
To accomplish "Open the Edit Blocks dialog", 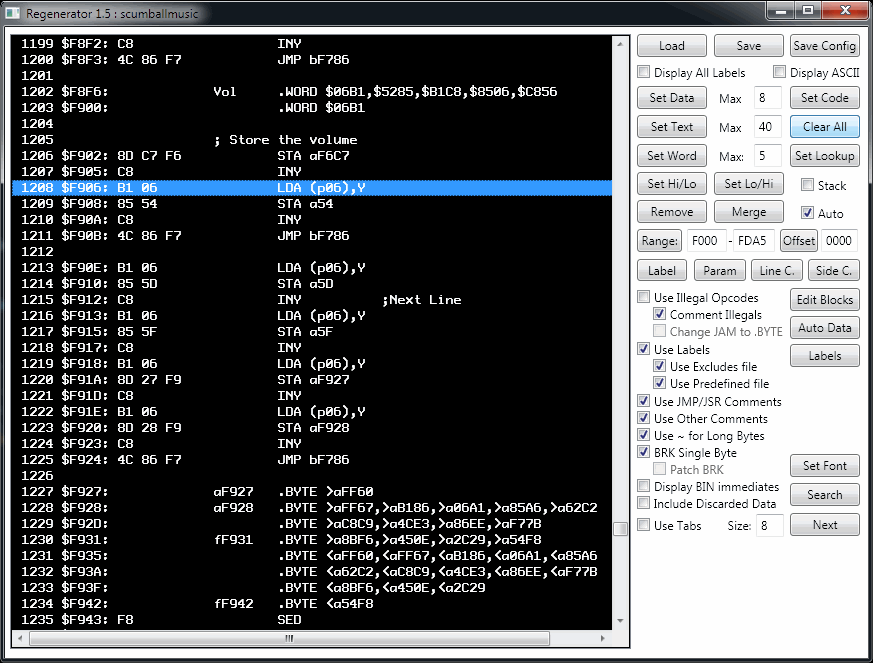I will coord(824,300).
